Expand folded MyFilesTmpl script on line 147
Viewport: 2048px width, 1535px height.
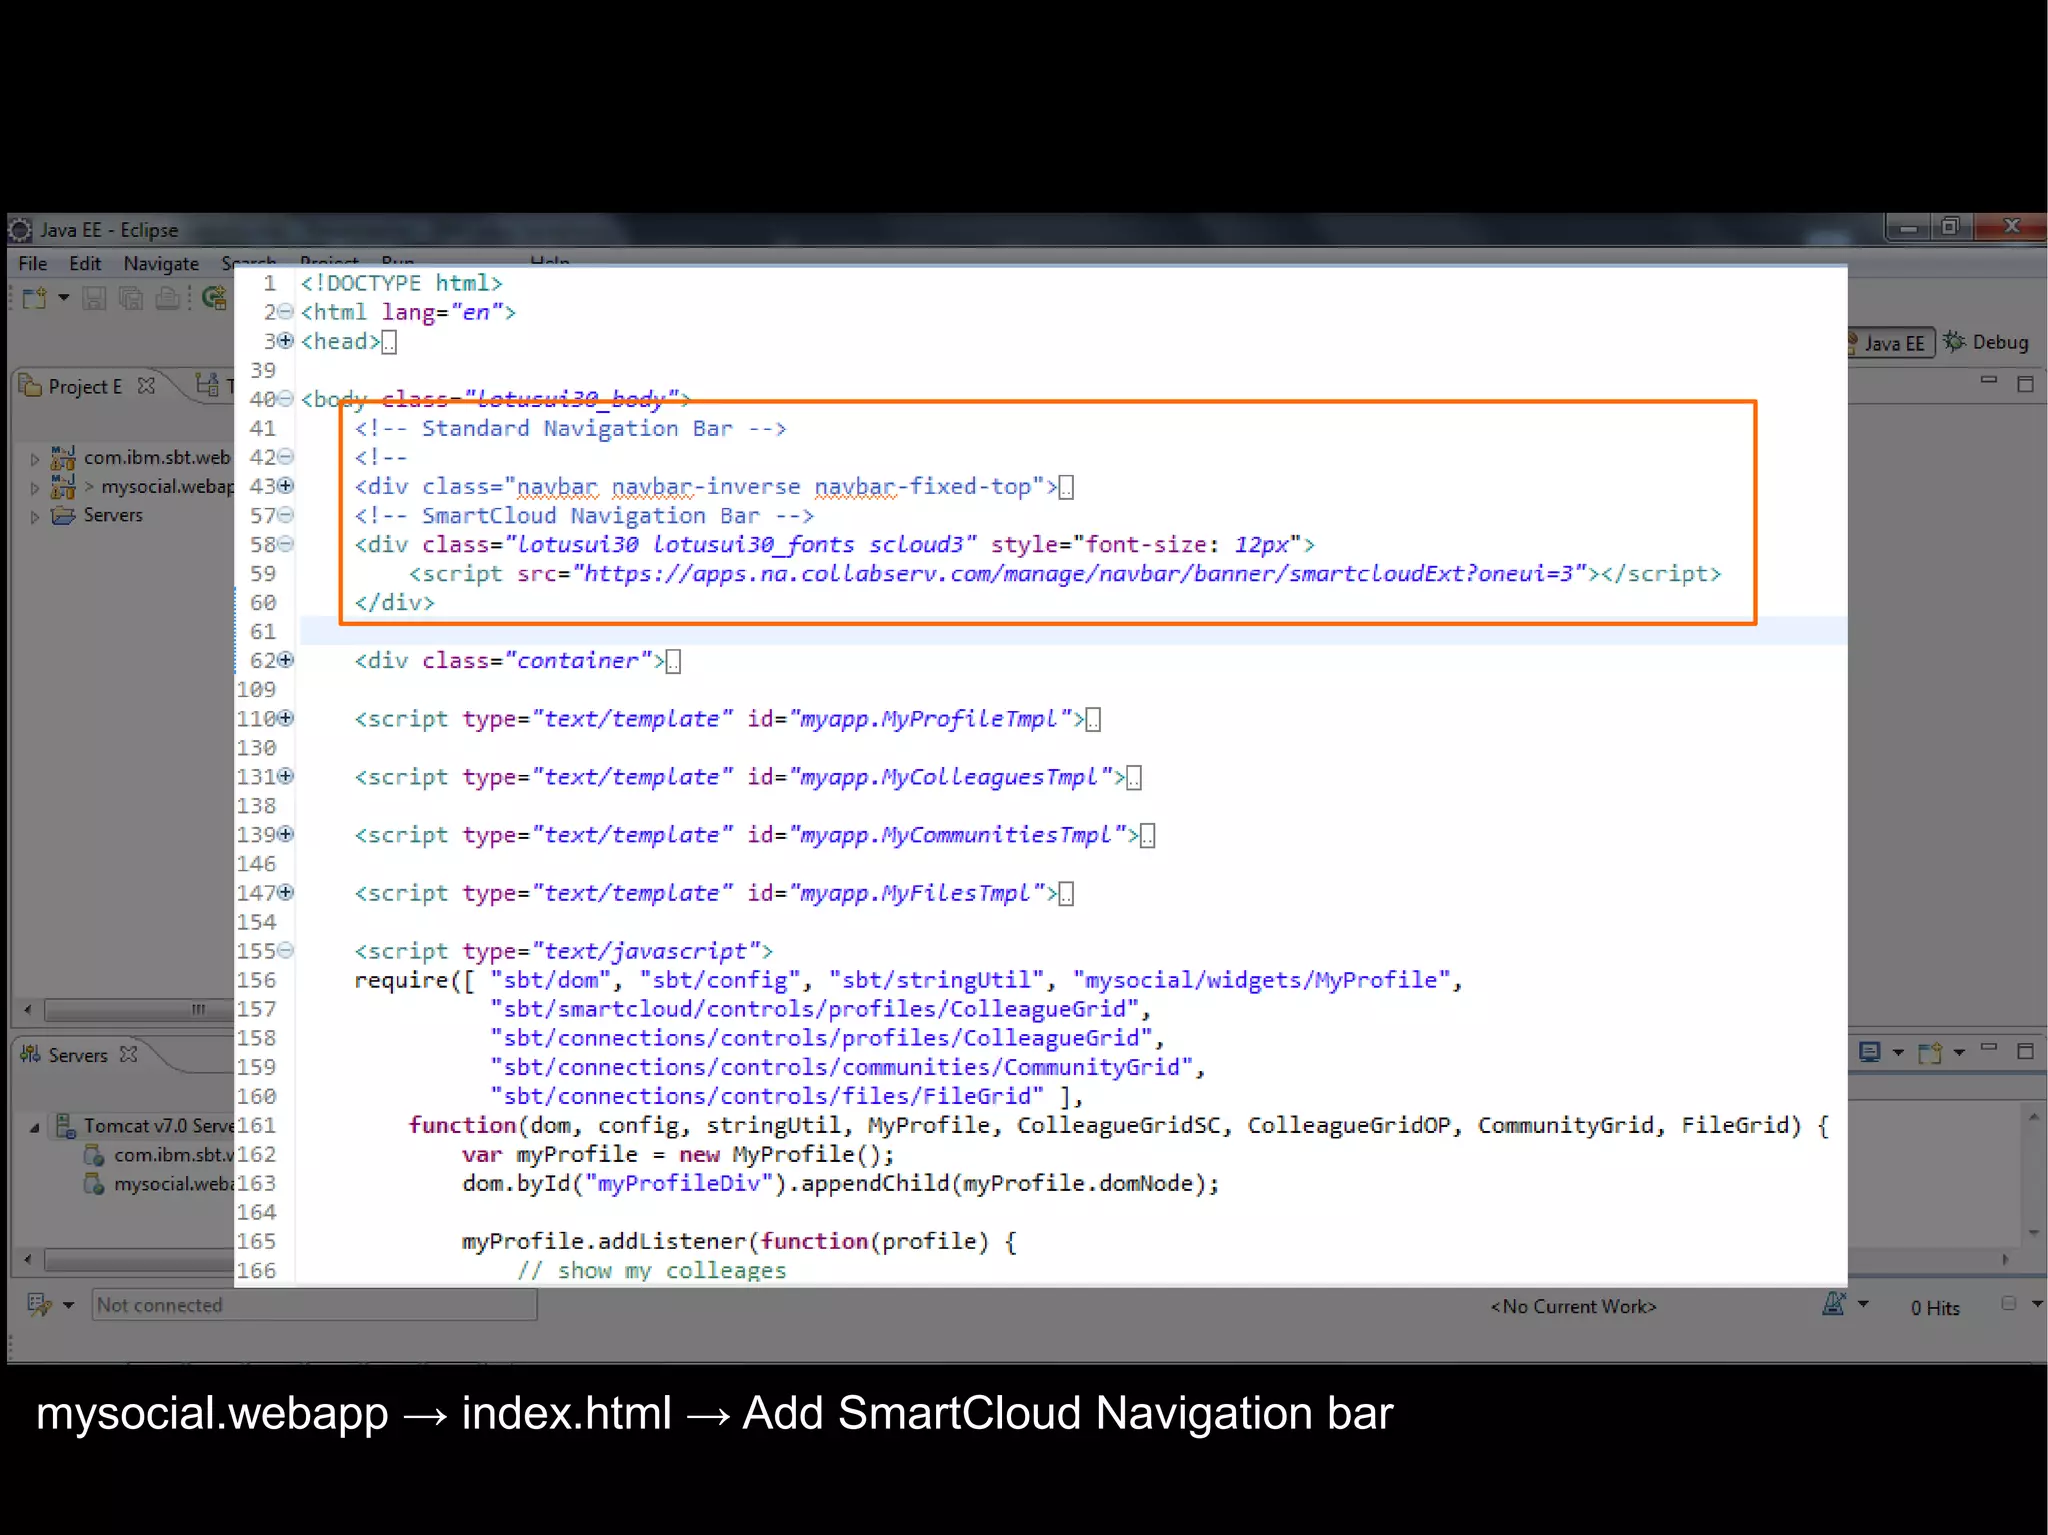(x=286, y=892)
